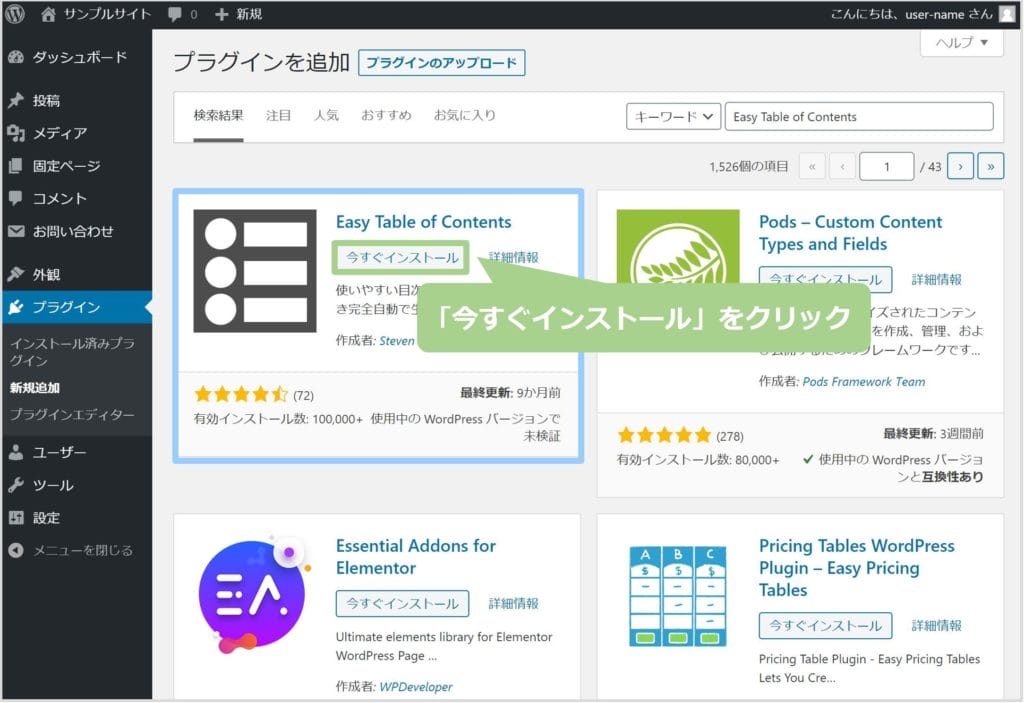The width and height of the screenshot is (1024, 703).
Task: Click the お問い合わせ envelope icon
Action: tap(16, 231)
